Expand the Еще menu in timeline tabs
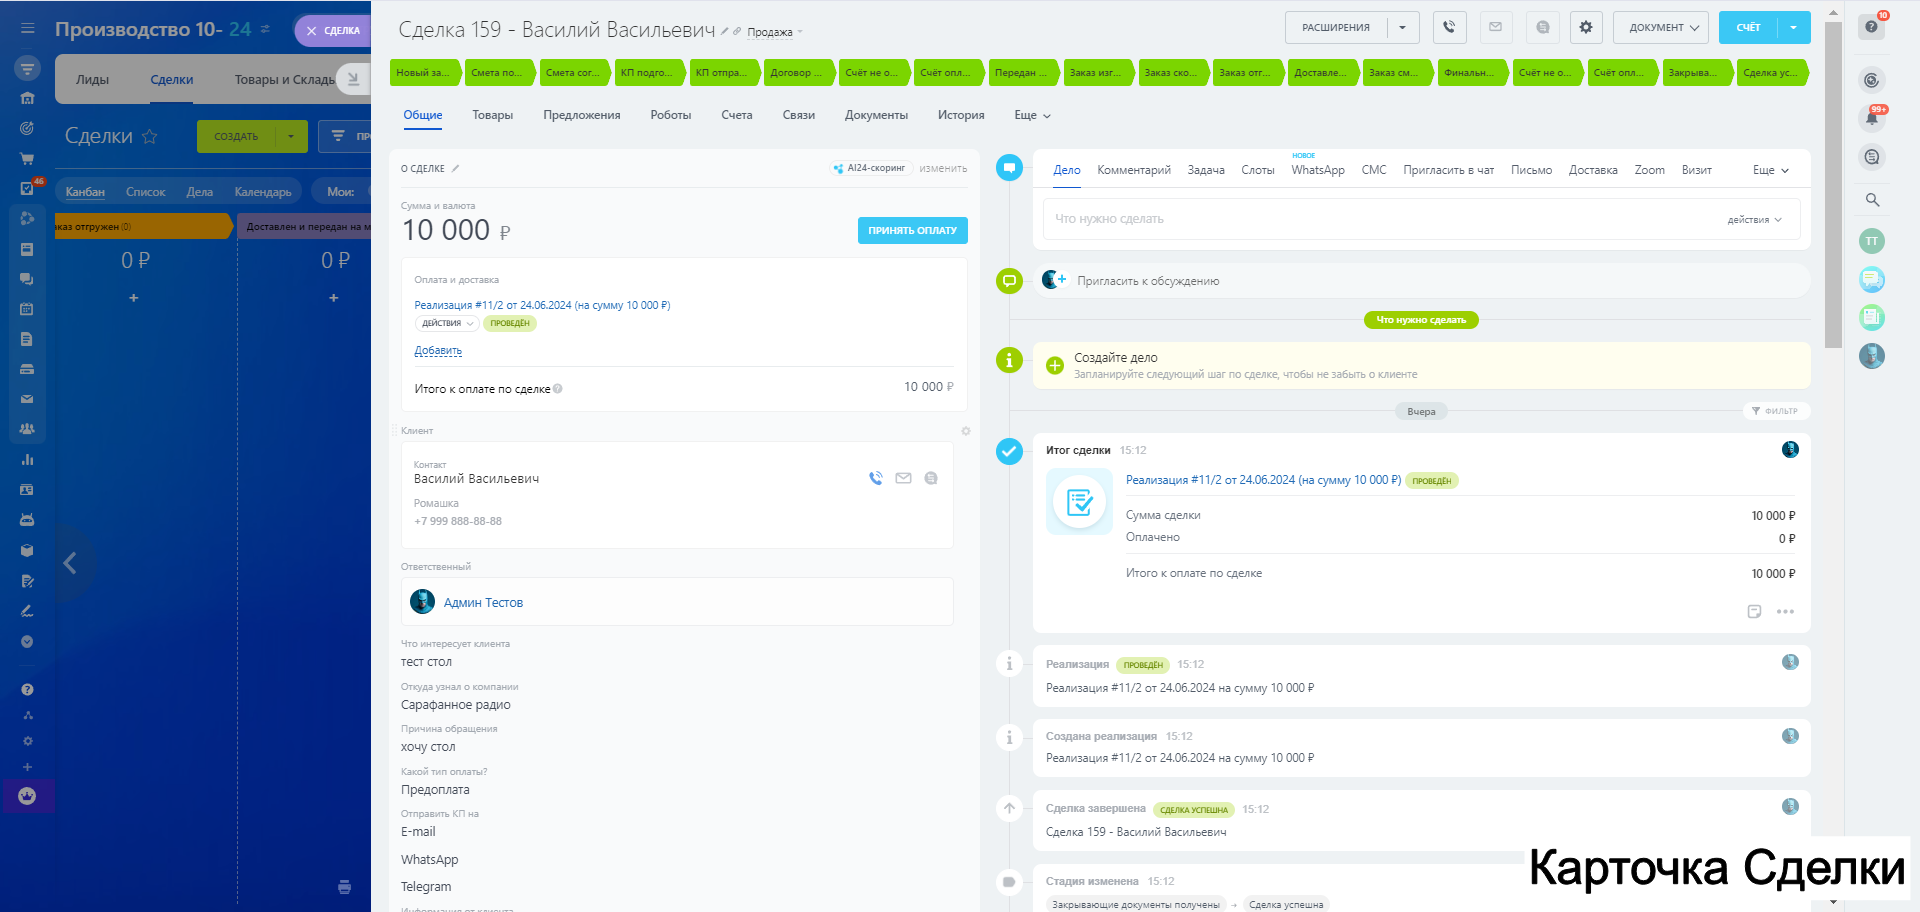This screenshot has height=912, width=1920. (x=1770, y=170)
